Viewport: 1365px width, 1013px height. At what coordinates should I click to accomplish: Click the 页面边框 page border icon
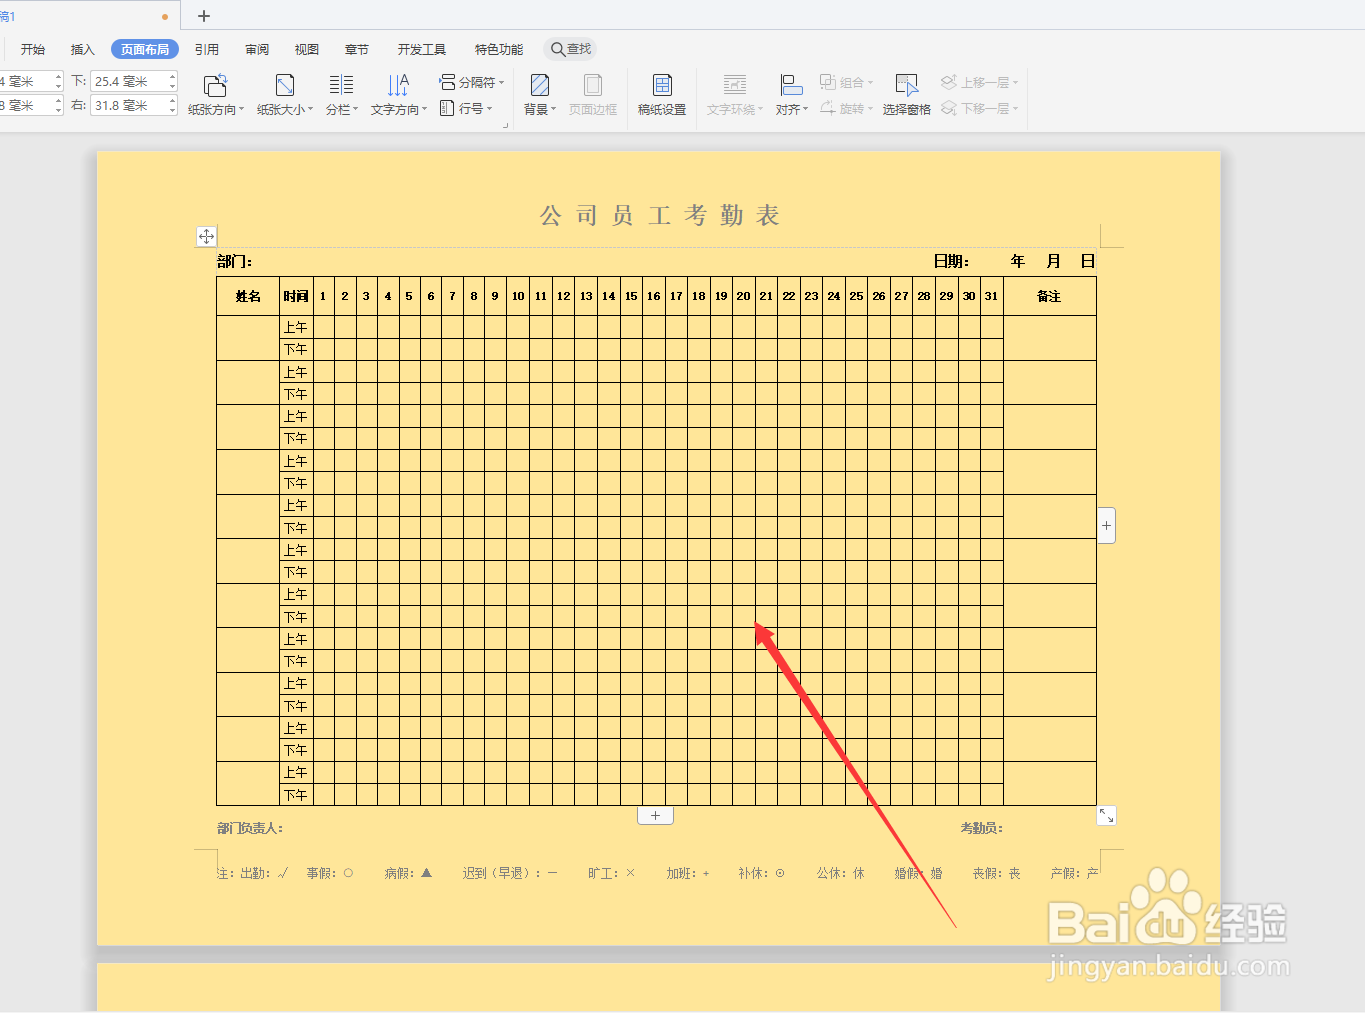pos(593,86)
